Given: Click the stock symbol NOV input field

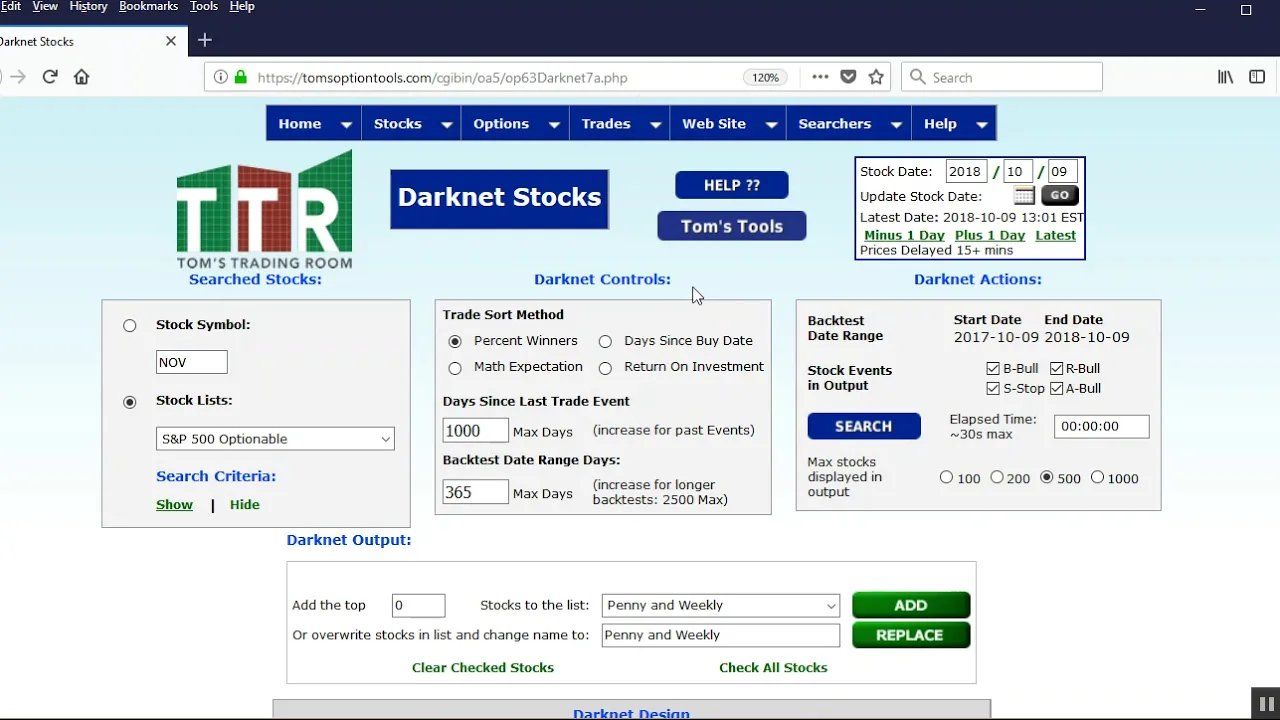Looking at the screenshot, I should 192,362.
